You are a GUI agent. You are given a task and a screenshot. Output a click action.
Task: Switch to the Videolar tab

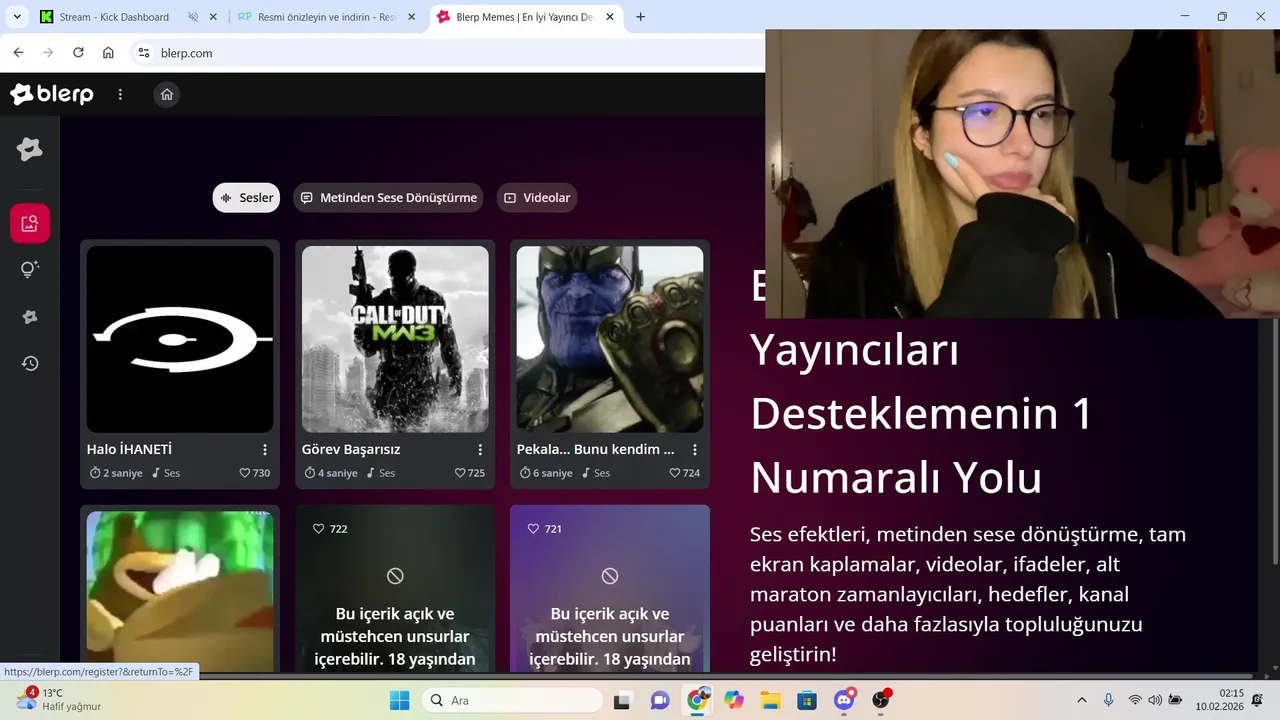click(x=537, y=198)
